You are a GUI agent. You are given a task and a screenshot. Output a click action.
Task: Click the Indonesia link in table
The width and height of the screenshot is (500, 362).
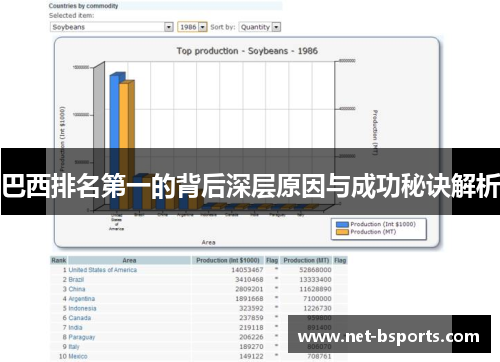tap(82, 308)
